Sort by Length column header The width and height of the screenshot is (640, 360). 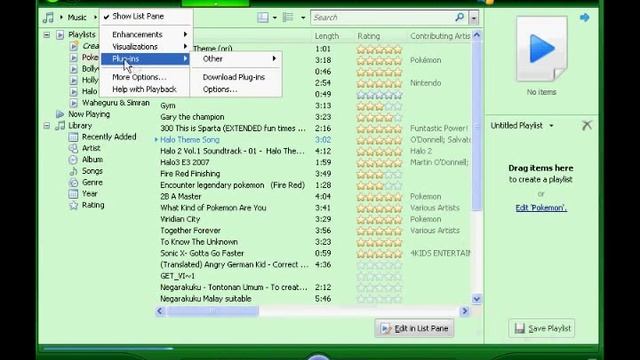point(327,36)
